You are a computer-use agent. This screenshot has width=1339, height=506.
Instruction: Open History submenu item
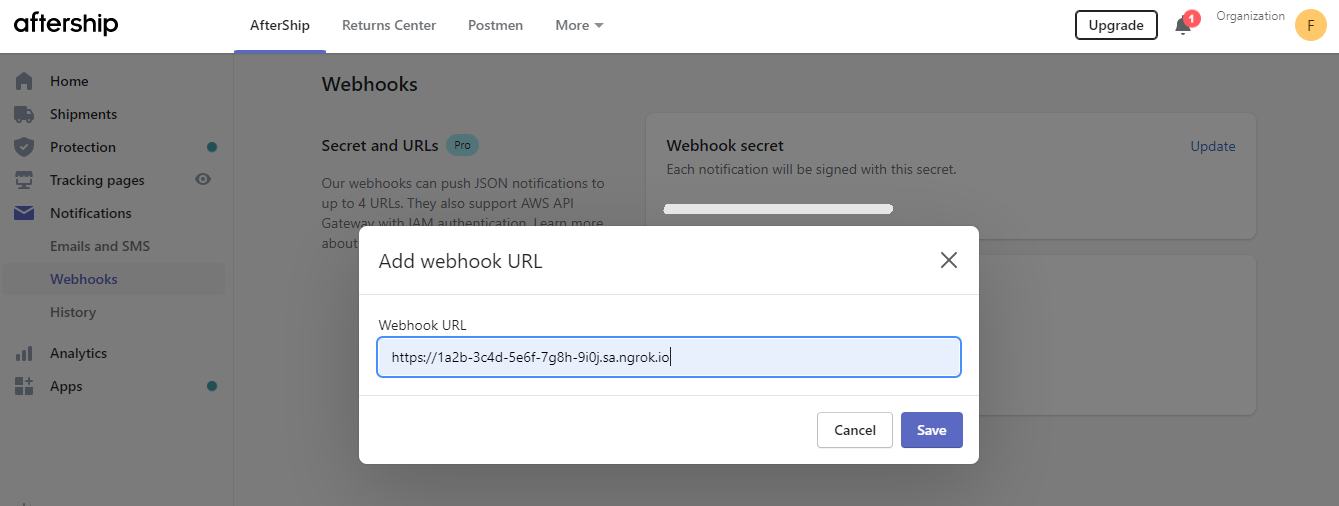(73, 312)
